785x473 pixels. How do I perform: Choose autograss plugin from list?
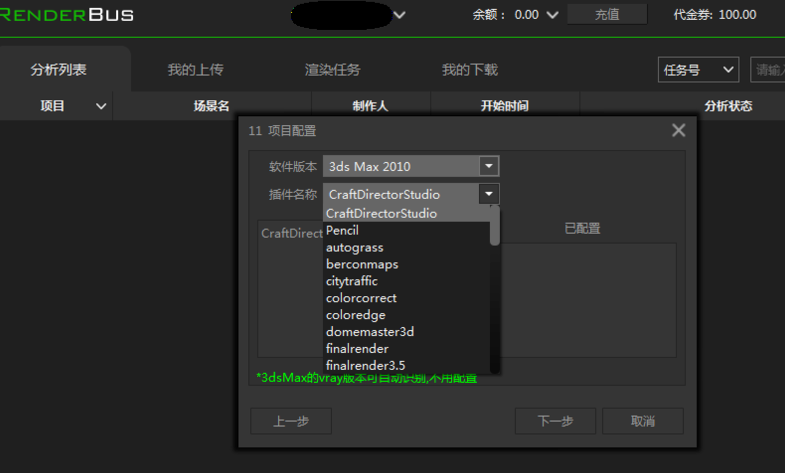pyautogui.click(x=407, y=248)
